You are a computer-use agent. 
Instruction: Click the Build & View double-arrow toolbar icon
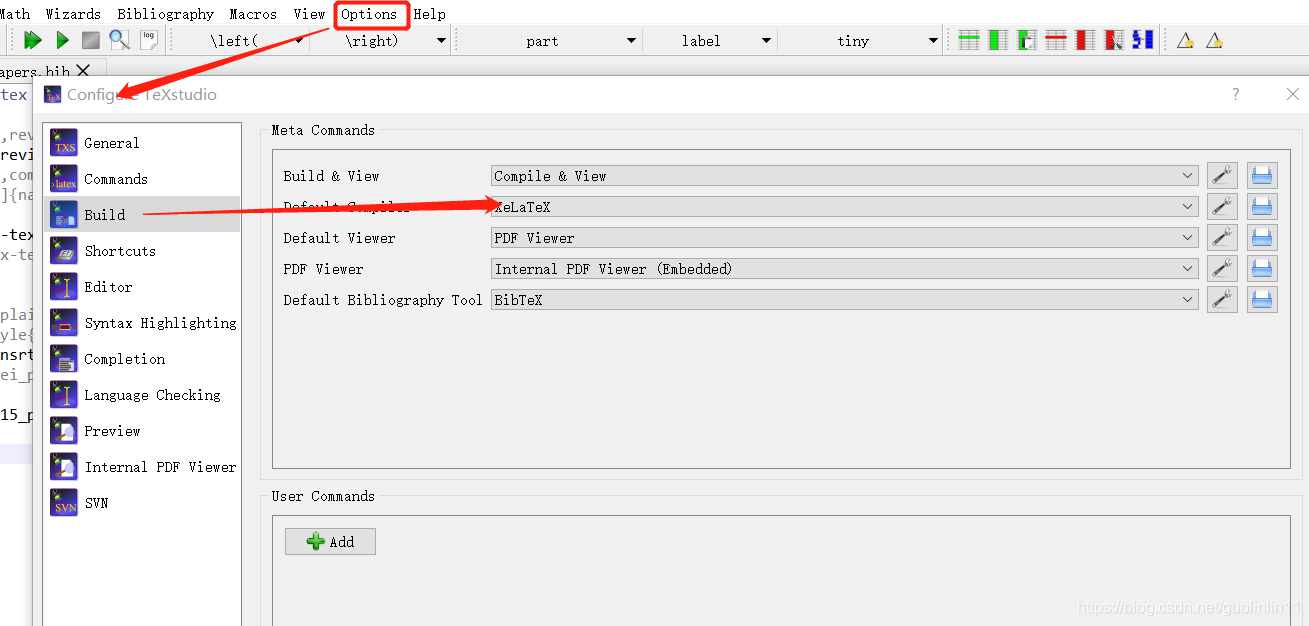(x=33, y=40)
